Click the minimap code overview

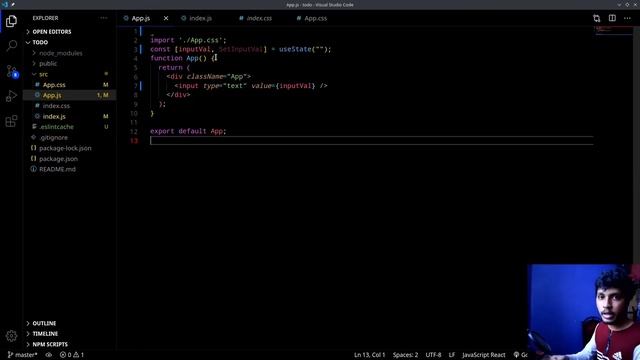click(x=614, y=31)
